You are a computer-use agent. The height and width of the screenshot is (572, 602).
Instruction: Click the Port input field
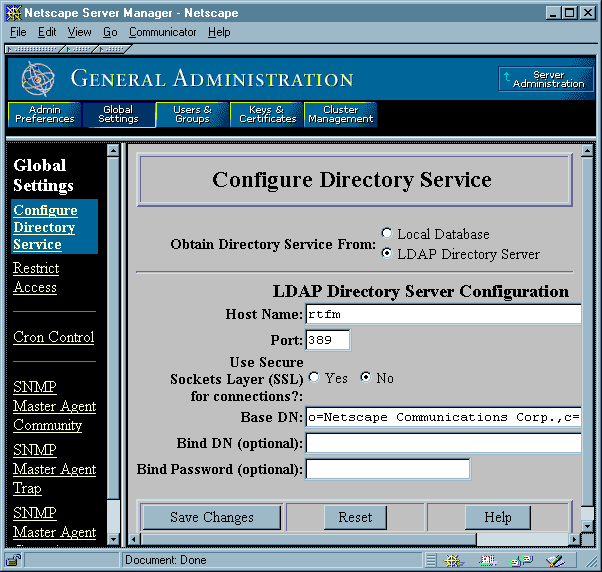(x=328, y=340)
